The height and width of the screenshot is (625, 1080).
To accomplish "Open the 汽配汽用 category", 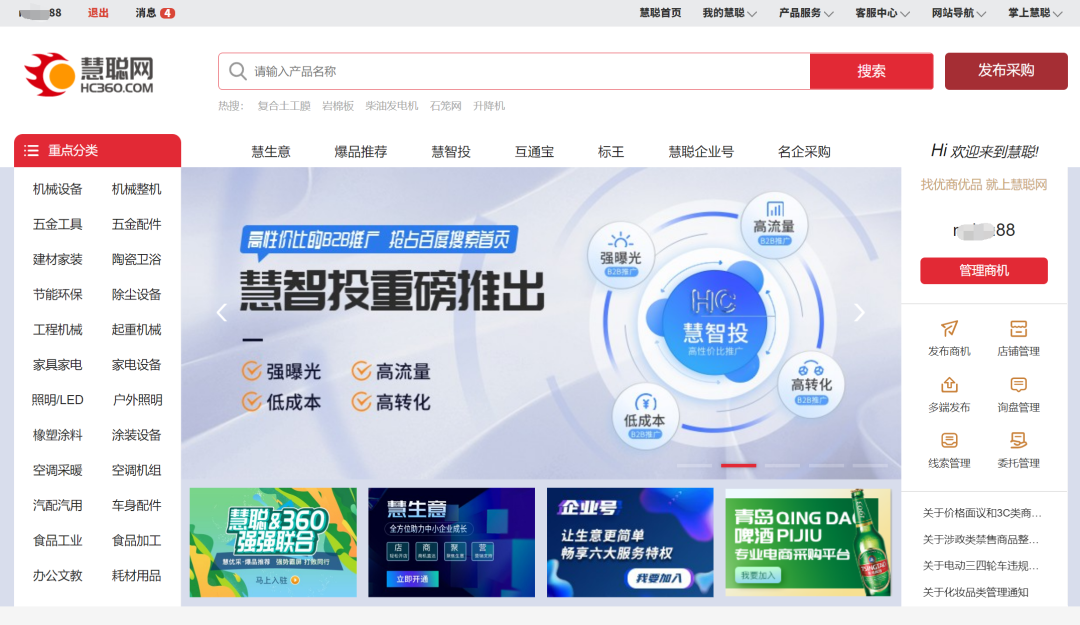I will (x=58, y=505).
